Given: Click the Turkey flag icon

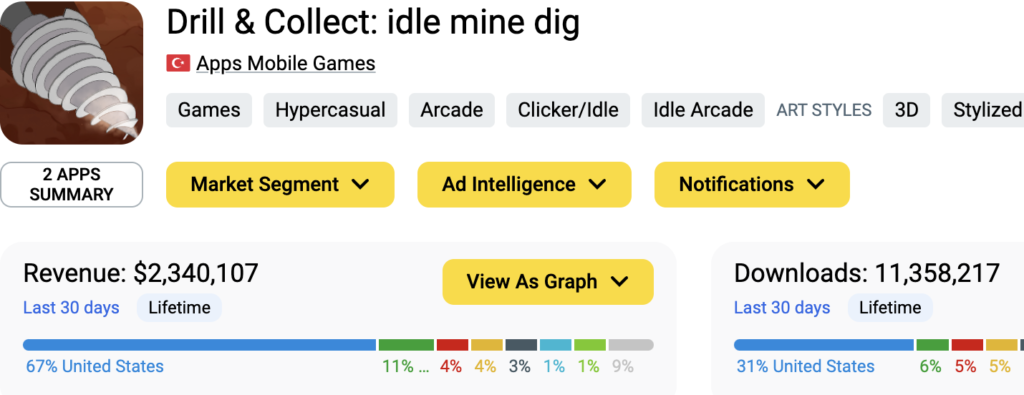Looking at the screenshot, I should 178,63.
